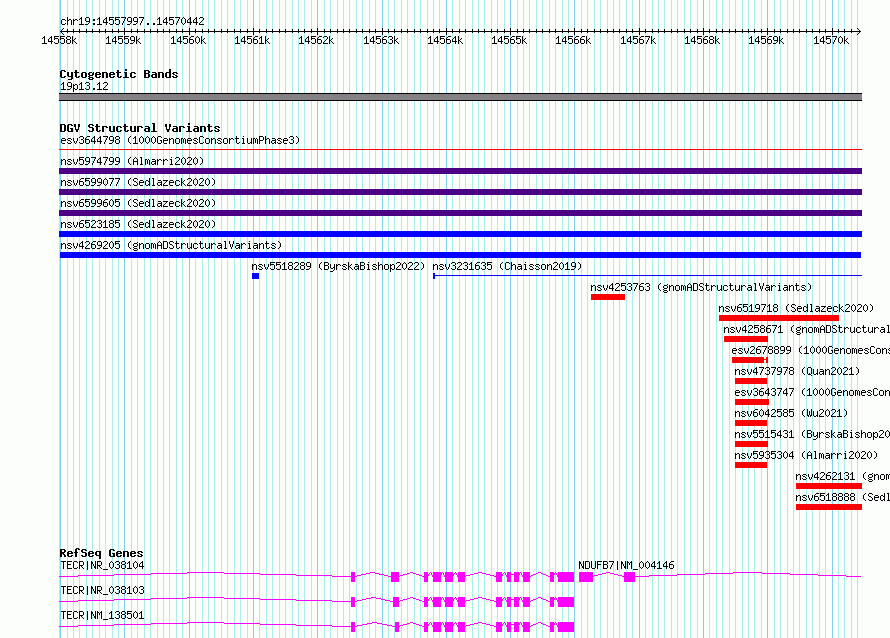Open nsv3231635 (Chaisson2019) variant label
The image size is (890, 638).
507,266
